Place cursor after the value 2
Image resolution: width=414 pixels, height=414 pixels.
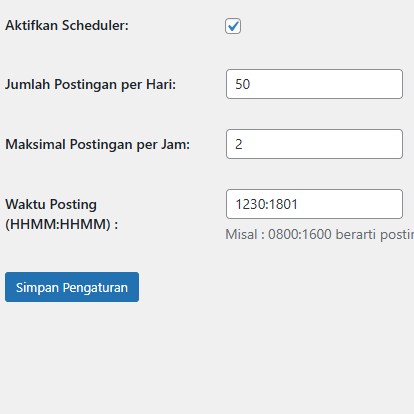click(243, 144)
